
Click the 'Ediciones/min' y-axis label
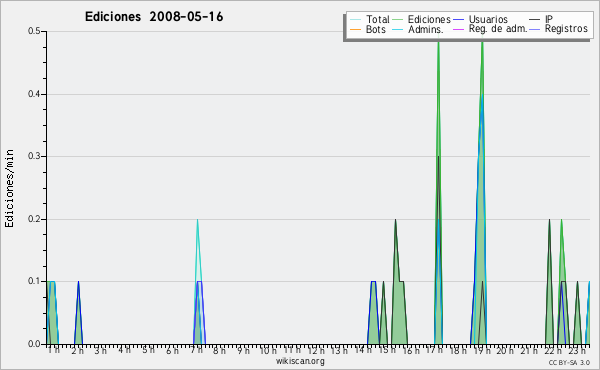[x=9, y=188]
